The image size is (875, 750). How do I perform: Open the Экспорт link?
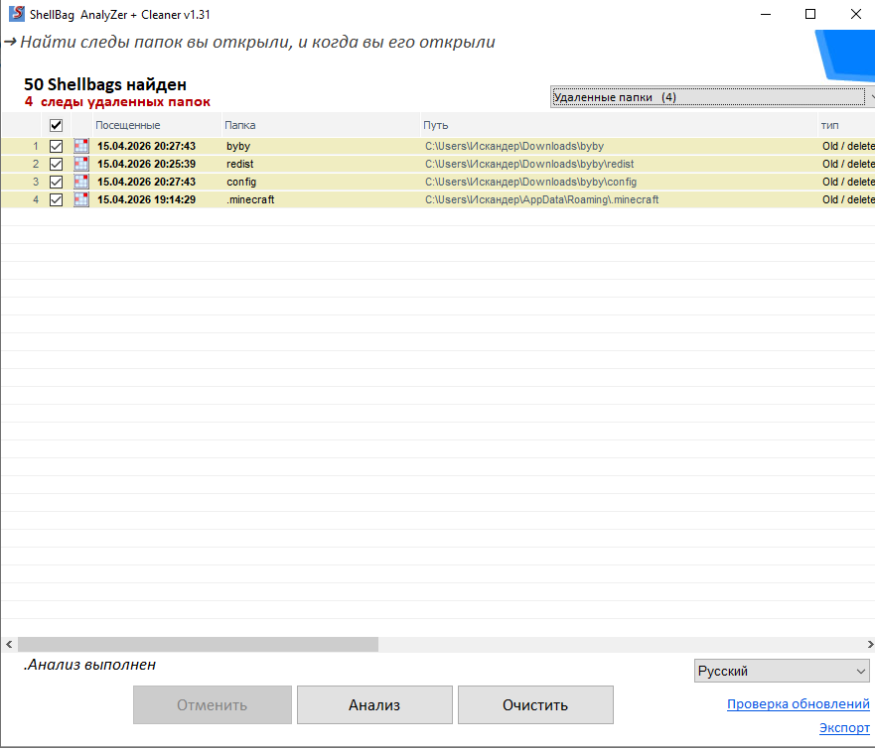pos(844,728)
